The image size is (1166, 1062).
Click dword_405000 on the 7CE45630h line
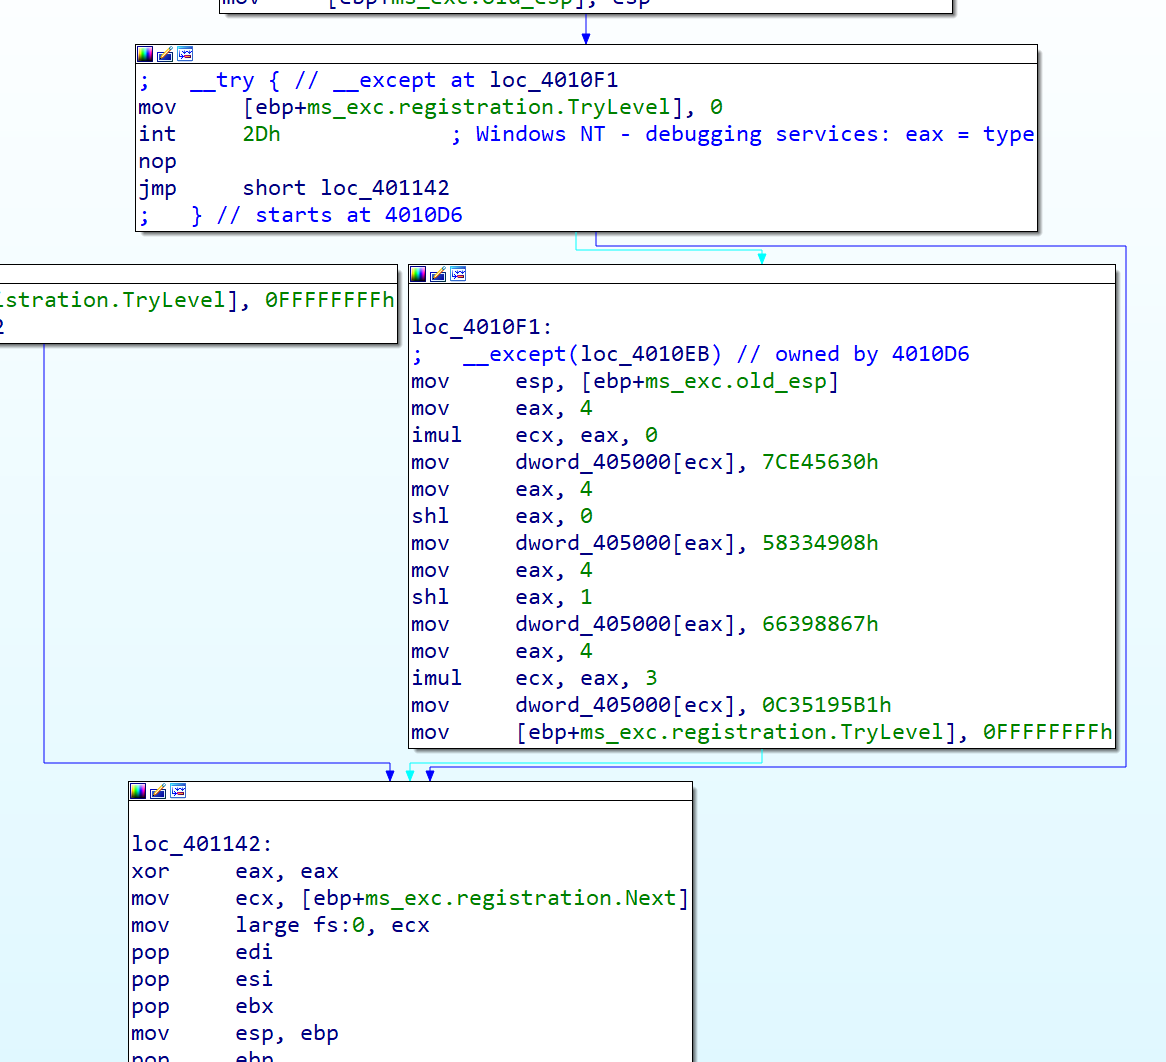[593, 462]
